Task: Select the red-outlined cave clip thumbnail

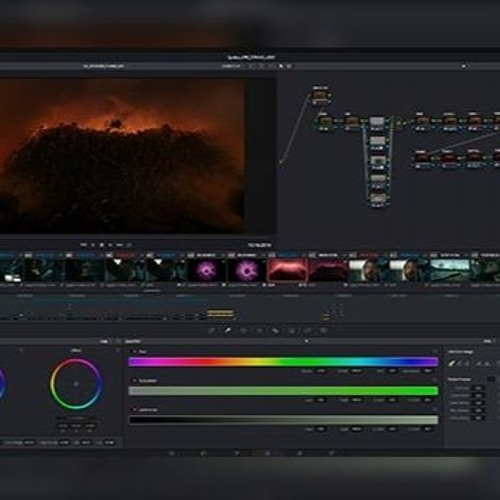Action: [287, 270]
